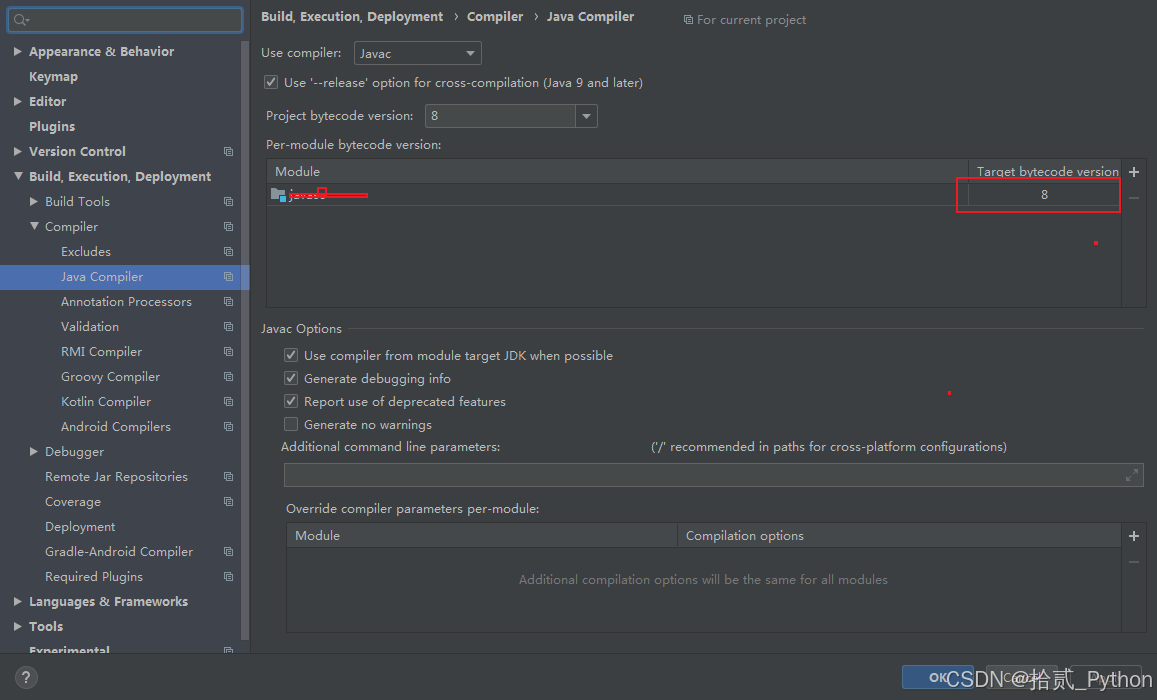Click the For current project copy icon
Image resolution: width=1157 pixels, height=700 pixels.
click(688, 20)
